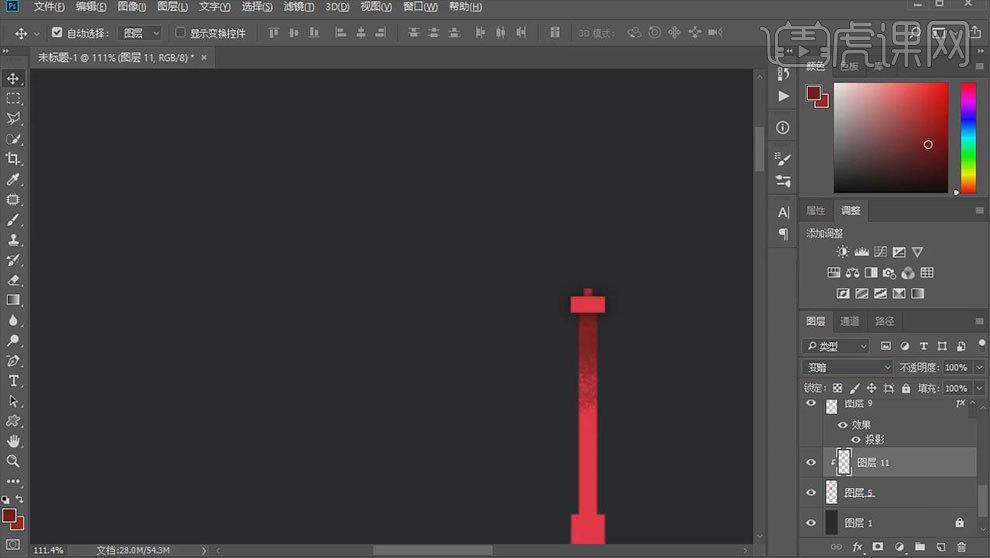Select the Pen tool
The image size is (990, 558).
pos(13,361)
